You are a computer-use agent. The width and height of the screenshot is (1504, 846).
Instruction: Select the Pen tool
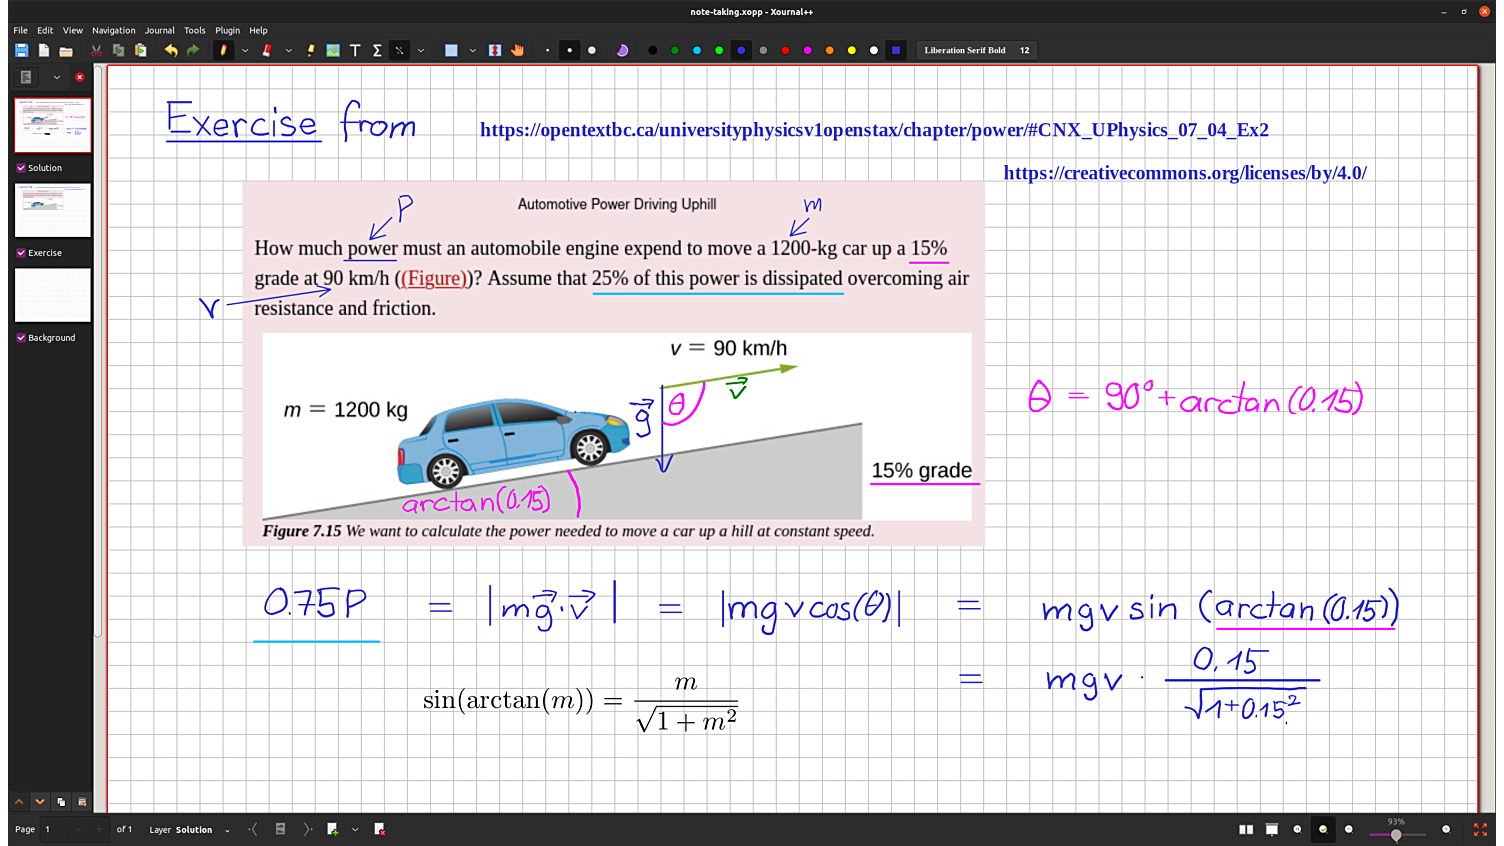[223, 50]
